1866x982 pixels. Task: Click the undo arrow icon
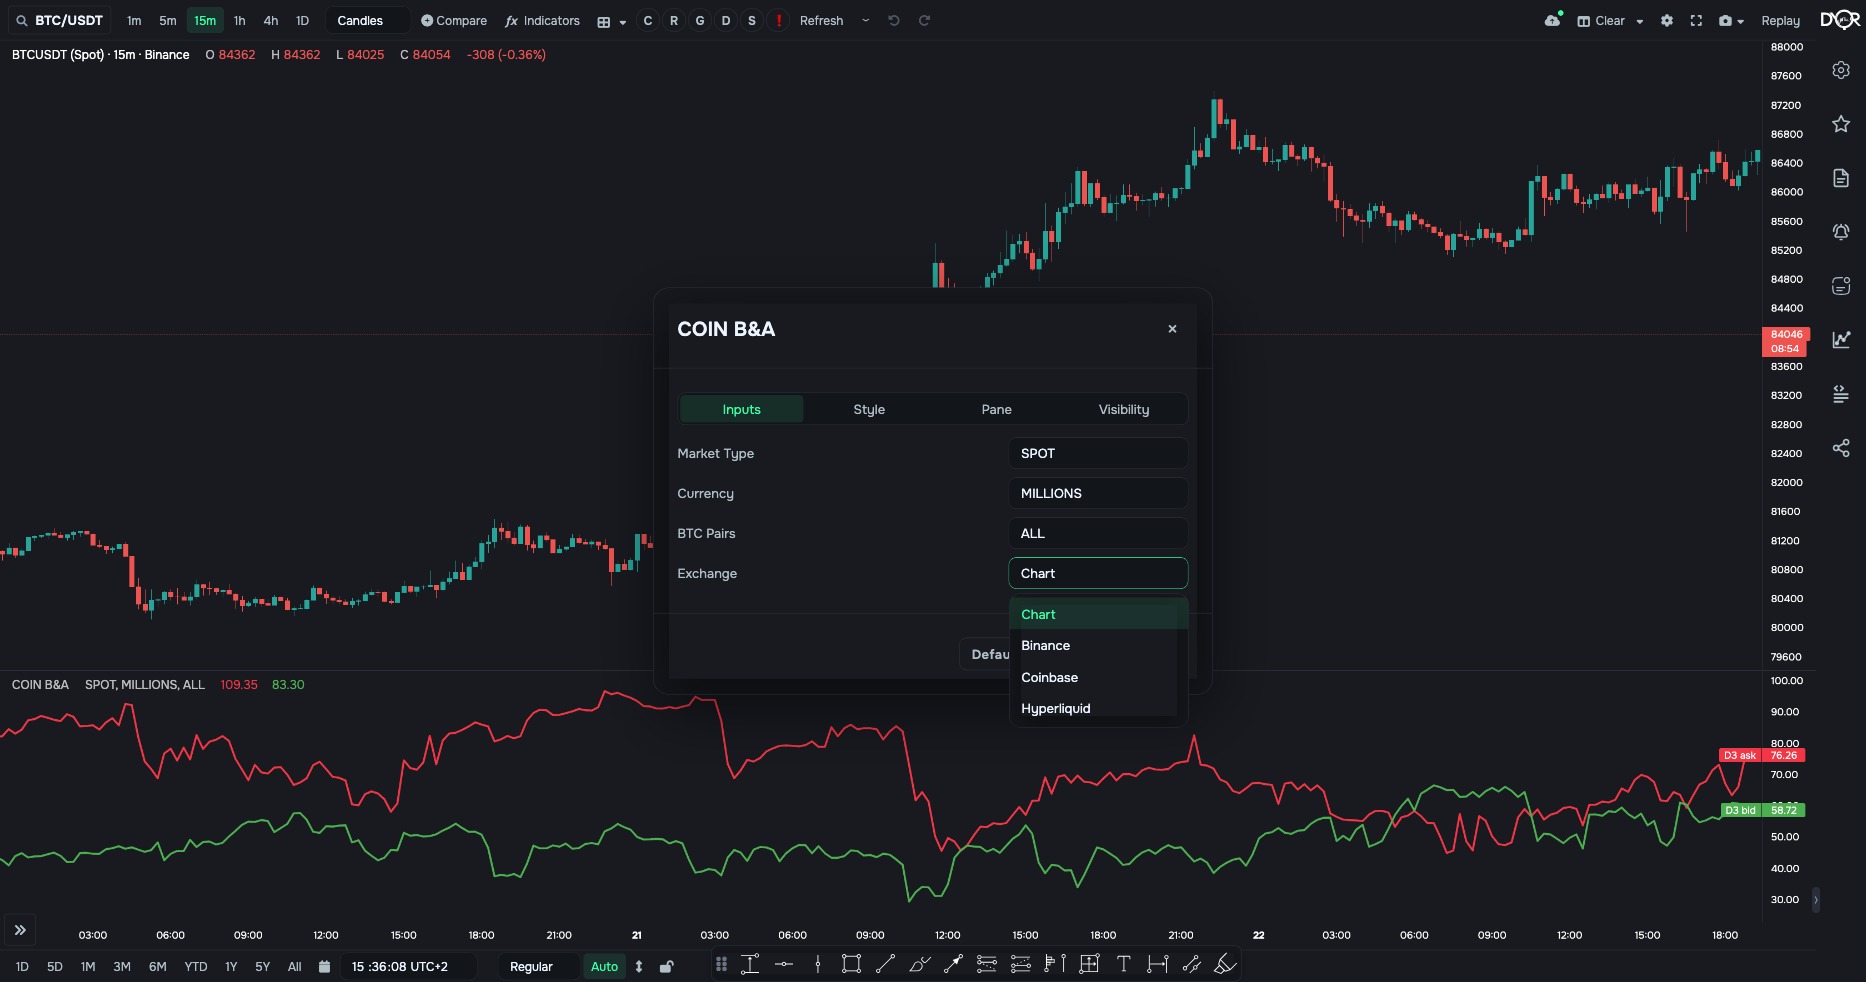click(894, 20)
